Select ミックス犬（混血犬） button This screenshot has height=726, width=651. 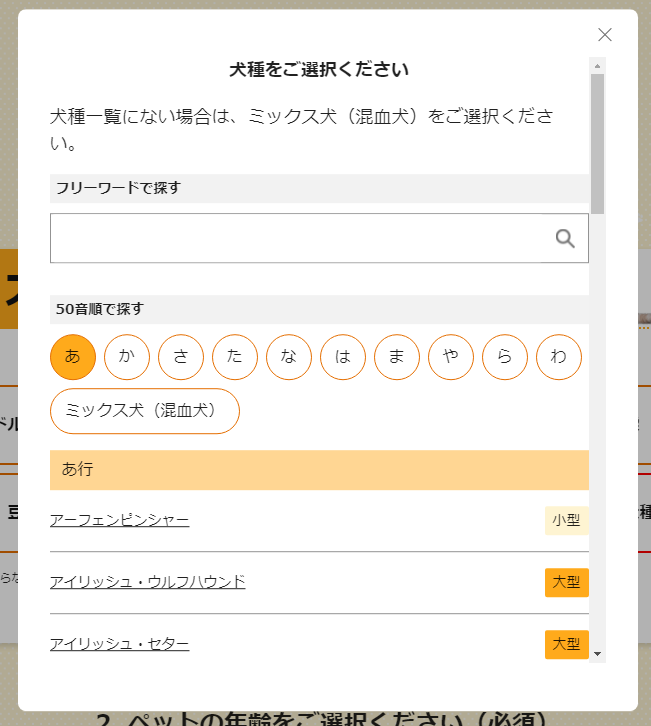coord(145,411)
